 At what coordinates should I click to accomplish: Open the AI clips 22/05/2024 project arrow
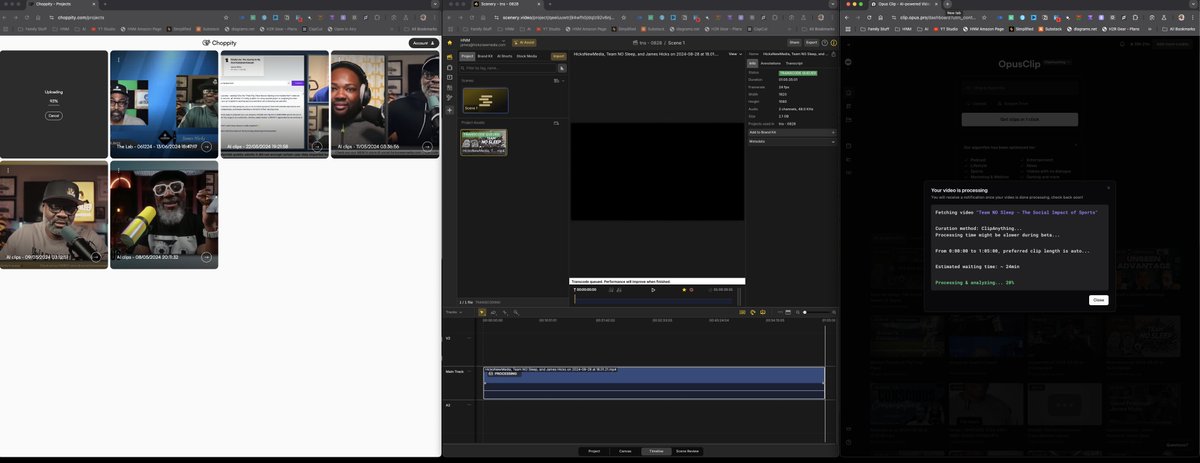pyautogui.click(x=317, y=146)
